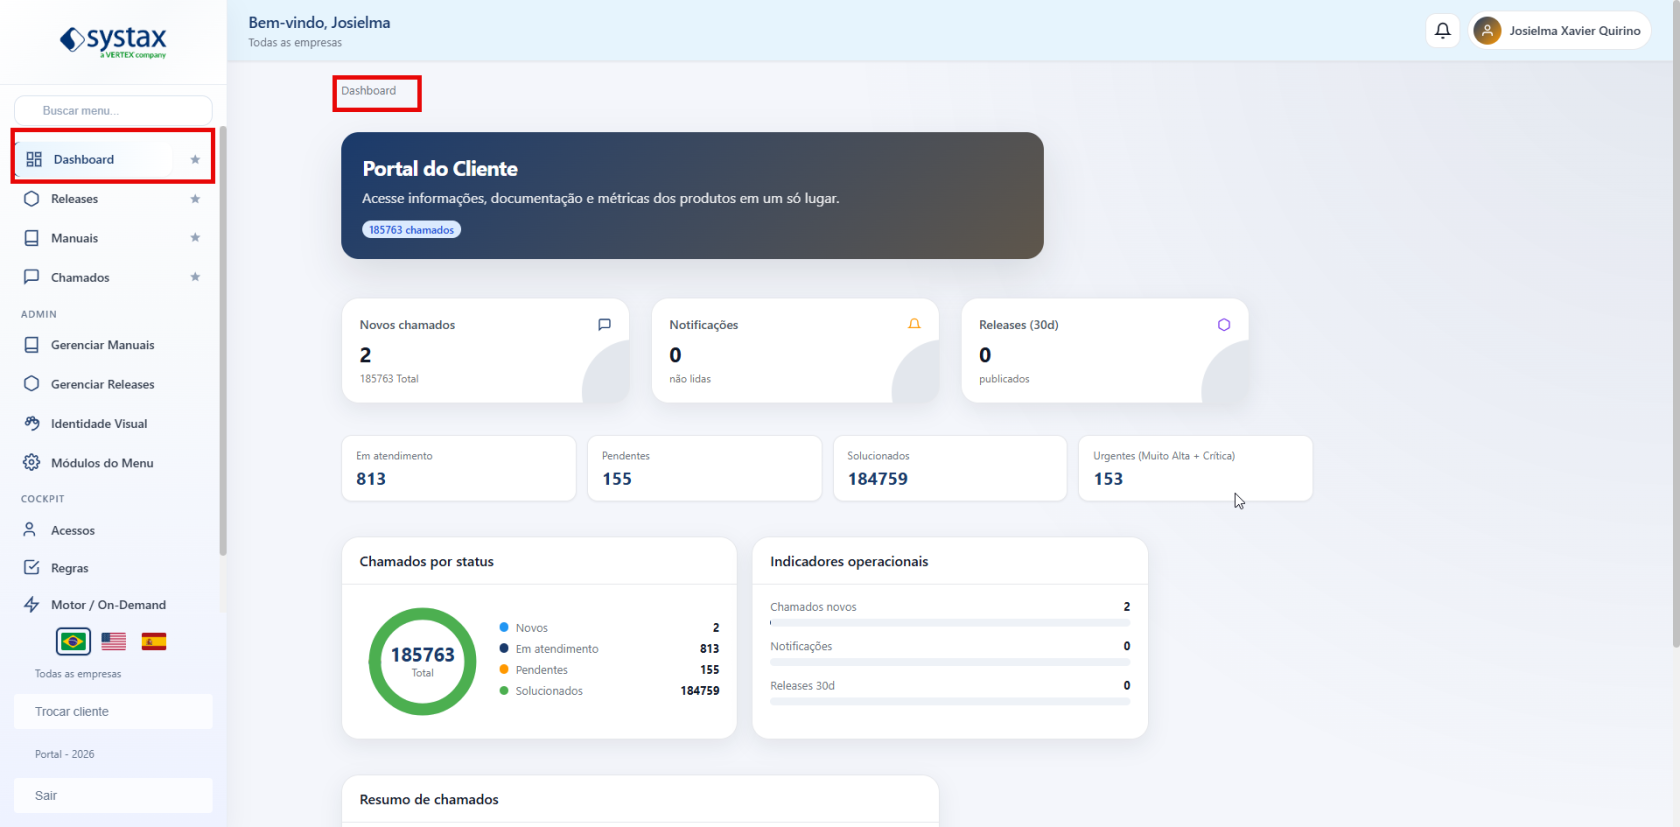Toggle favorite star for Releases
This screenshot has width=1680, height=827.
(x=195, y=199)
